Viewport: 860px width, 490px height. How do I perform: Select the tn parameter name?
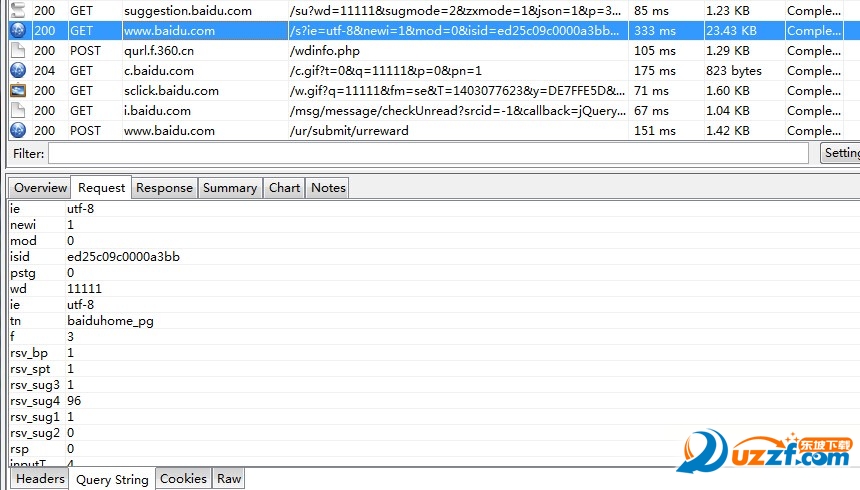click(15, 320)
